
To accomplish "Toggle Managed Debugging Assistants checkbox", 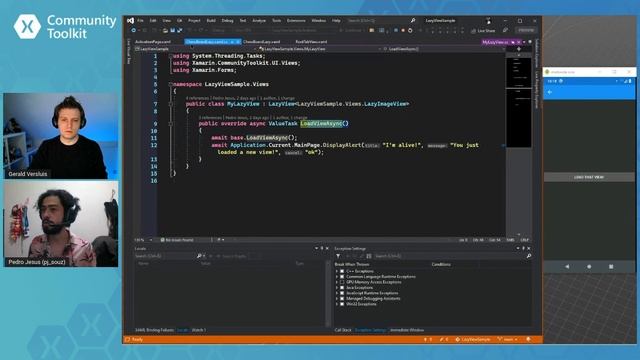I will 342,298.
